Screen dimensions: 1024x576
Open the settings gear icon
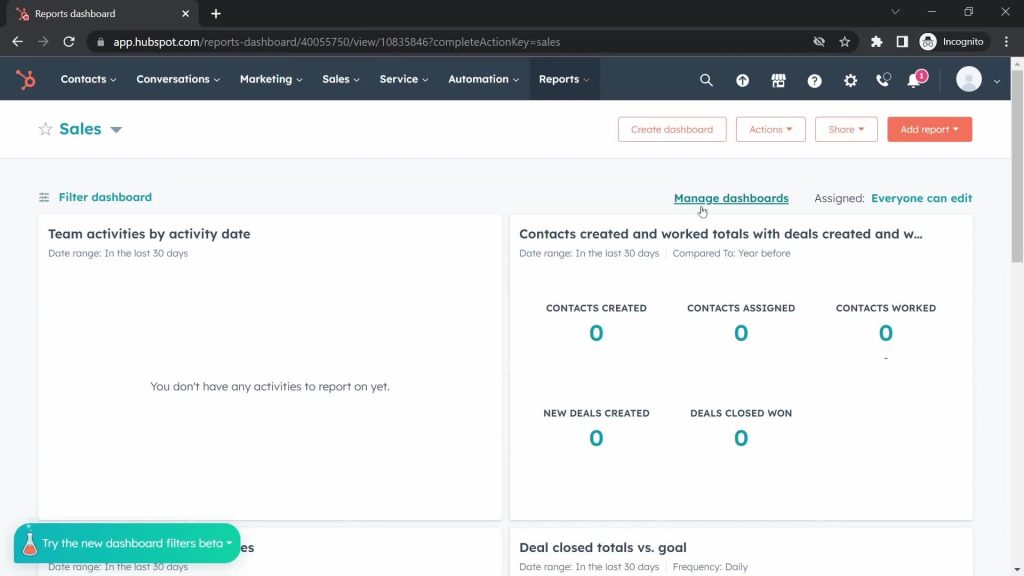pos(850,80)
